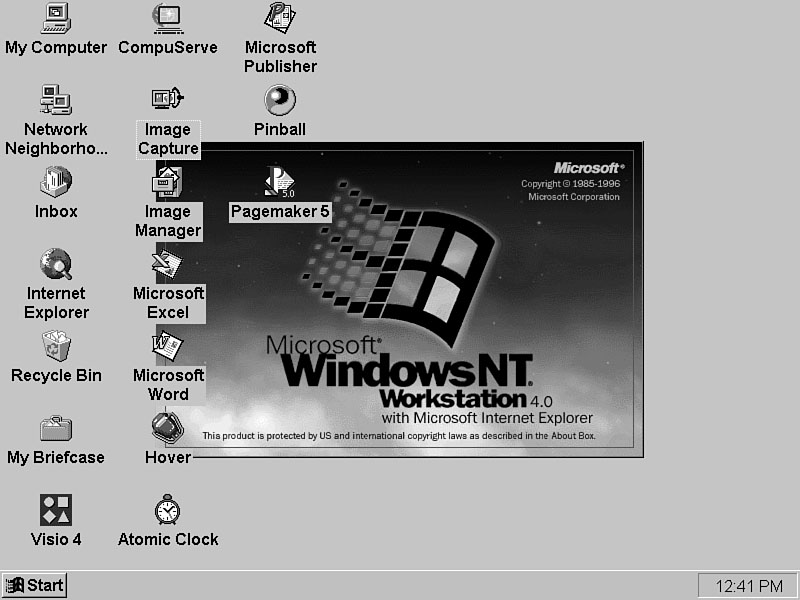Screen dimensions: 800x600
Task: Open the Start menu
Action: click(34, 585)
